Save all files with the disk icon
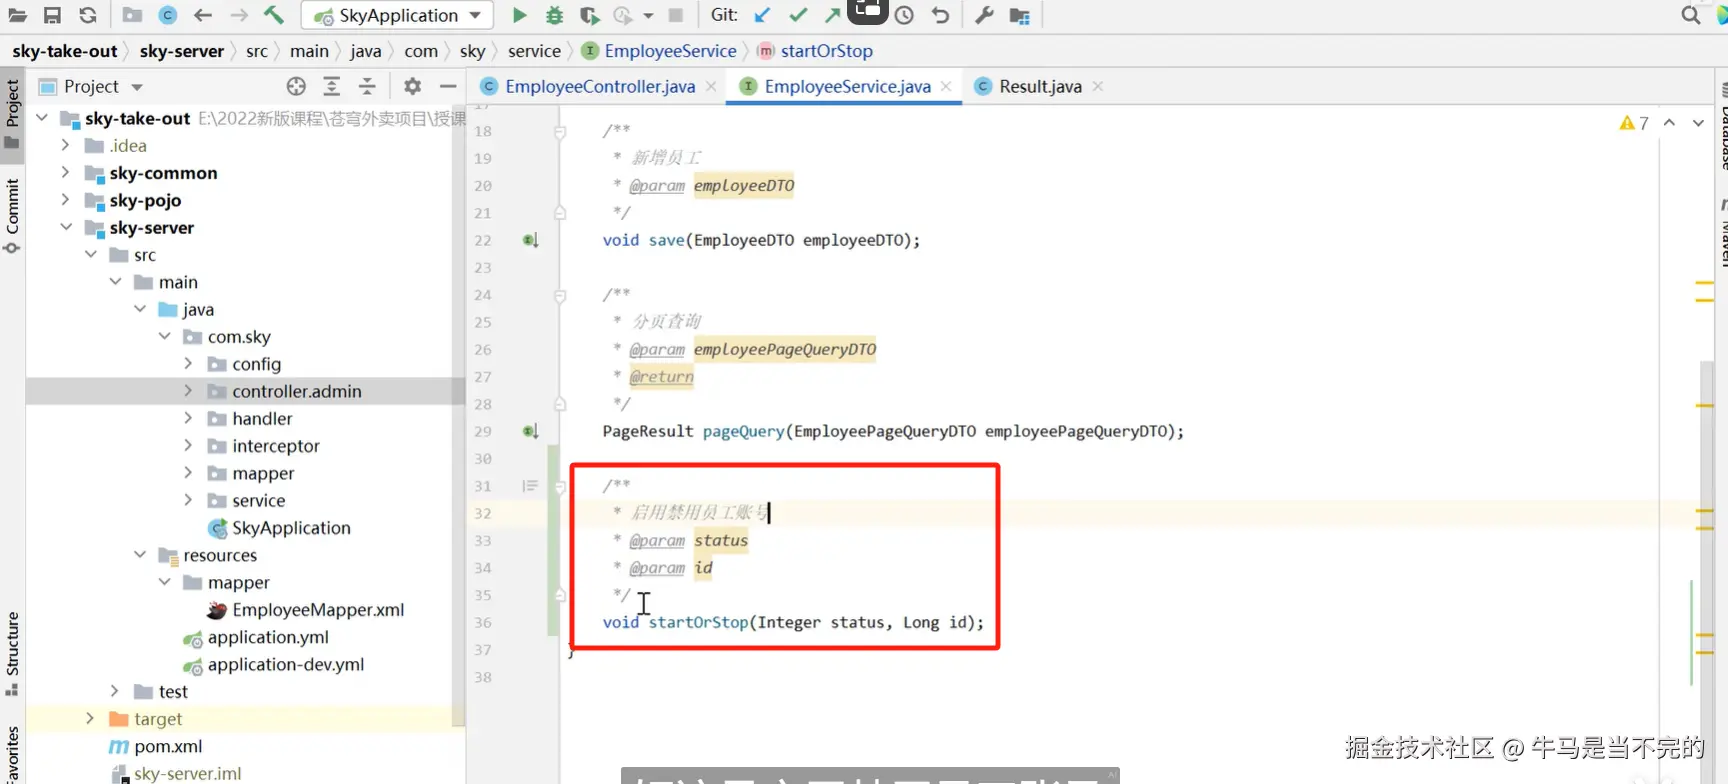Image resolution: width=1728 pixels, height=784 pixels. (52, 15)
